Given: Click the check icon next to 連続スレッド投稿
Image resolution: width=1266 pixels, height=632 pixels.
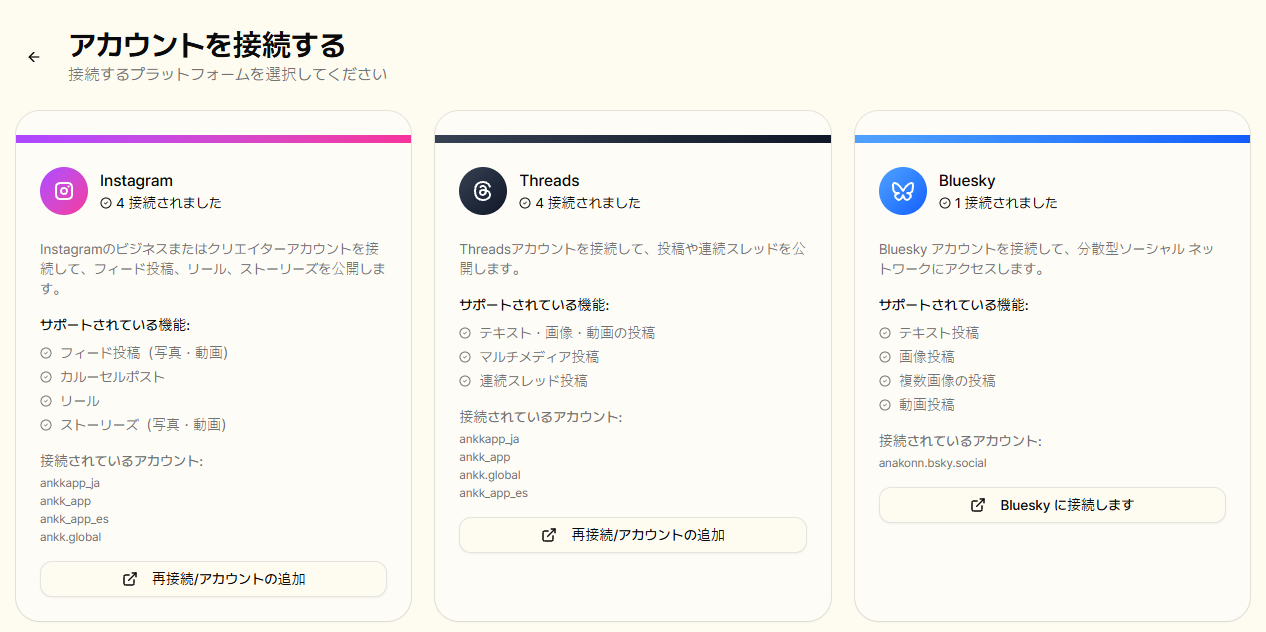Looking at the screenshot, I should click(x=465, y=381).
